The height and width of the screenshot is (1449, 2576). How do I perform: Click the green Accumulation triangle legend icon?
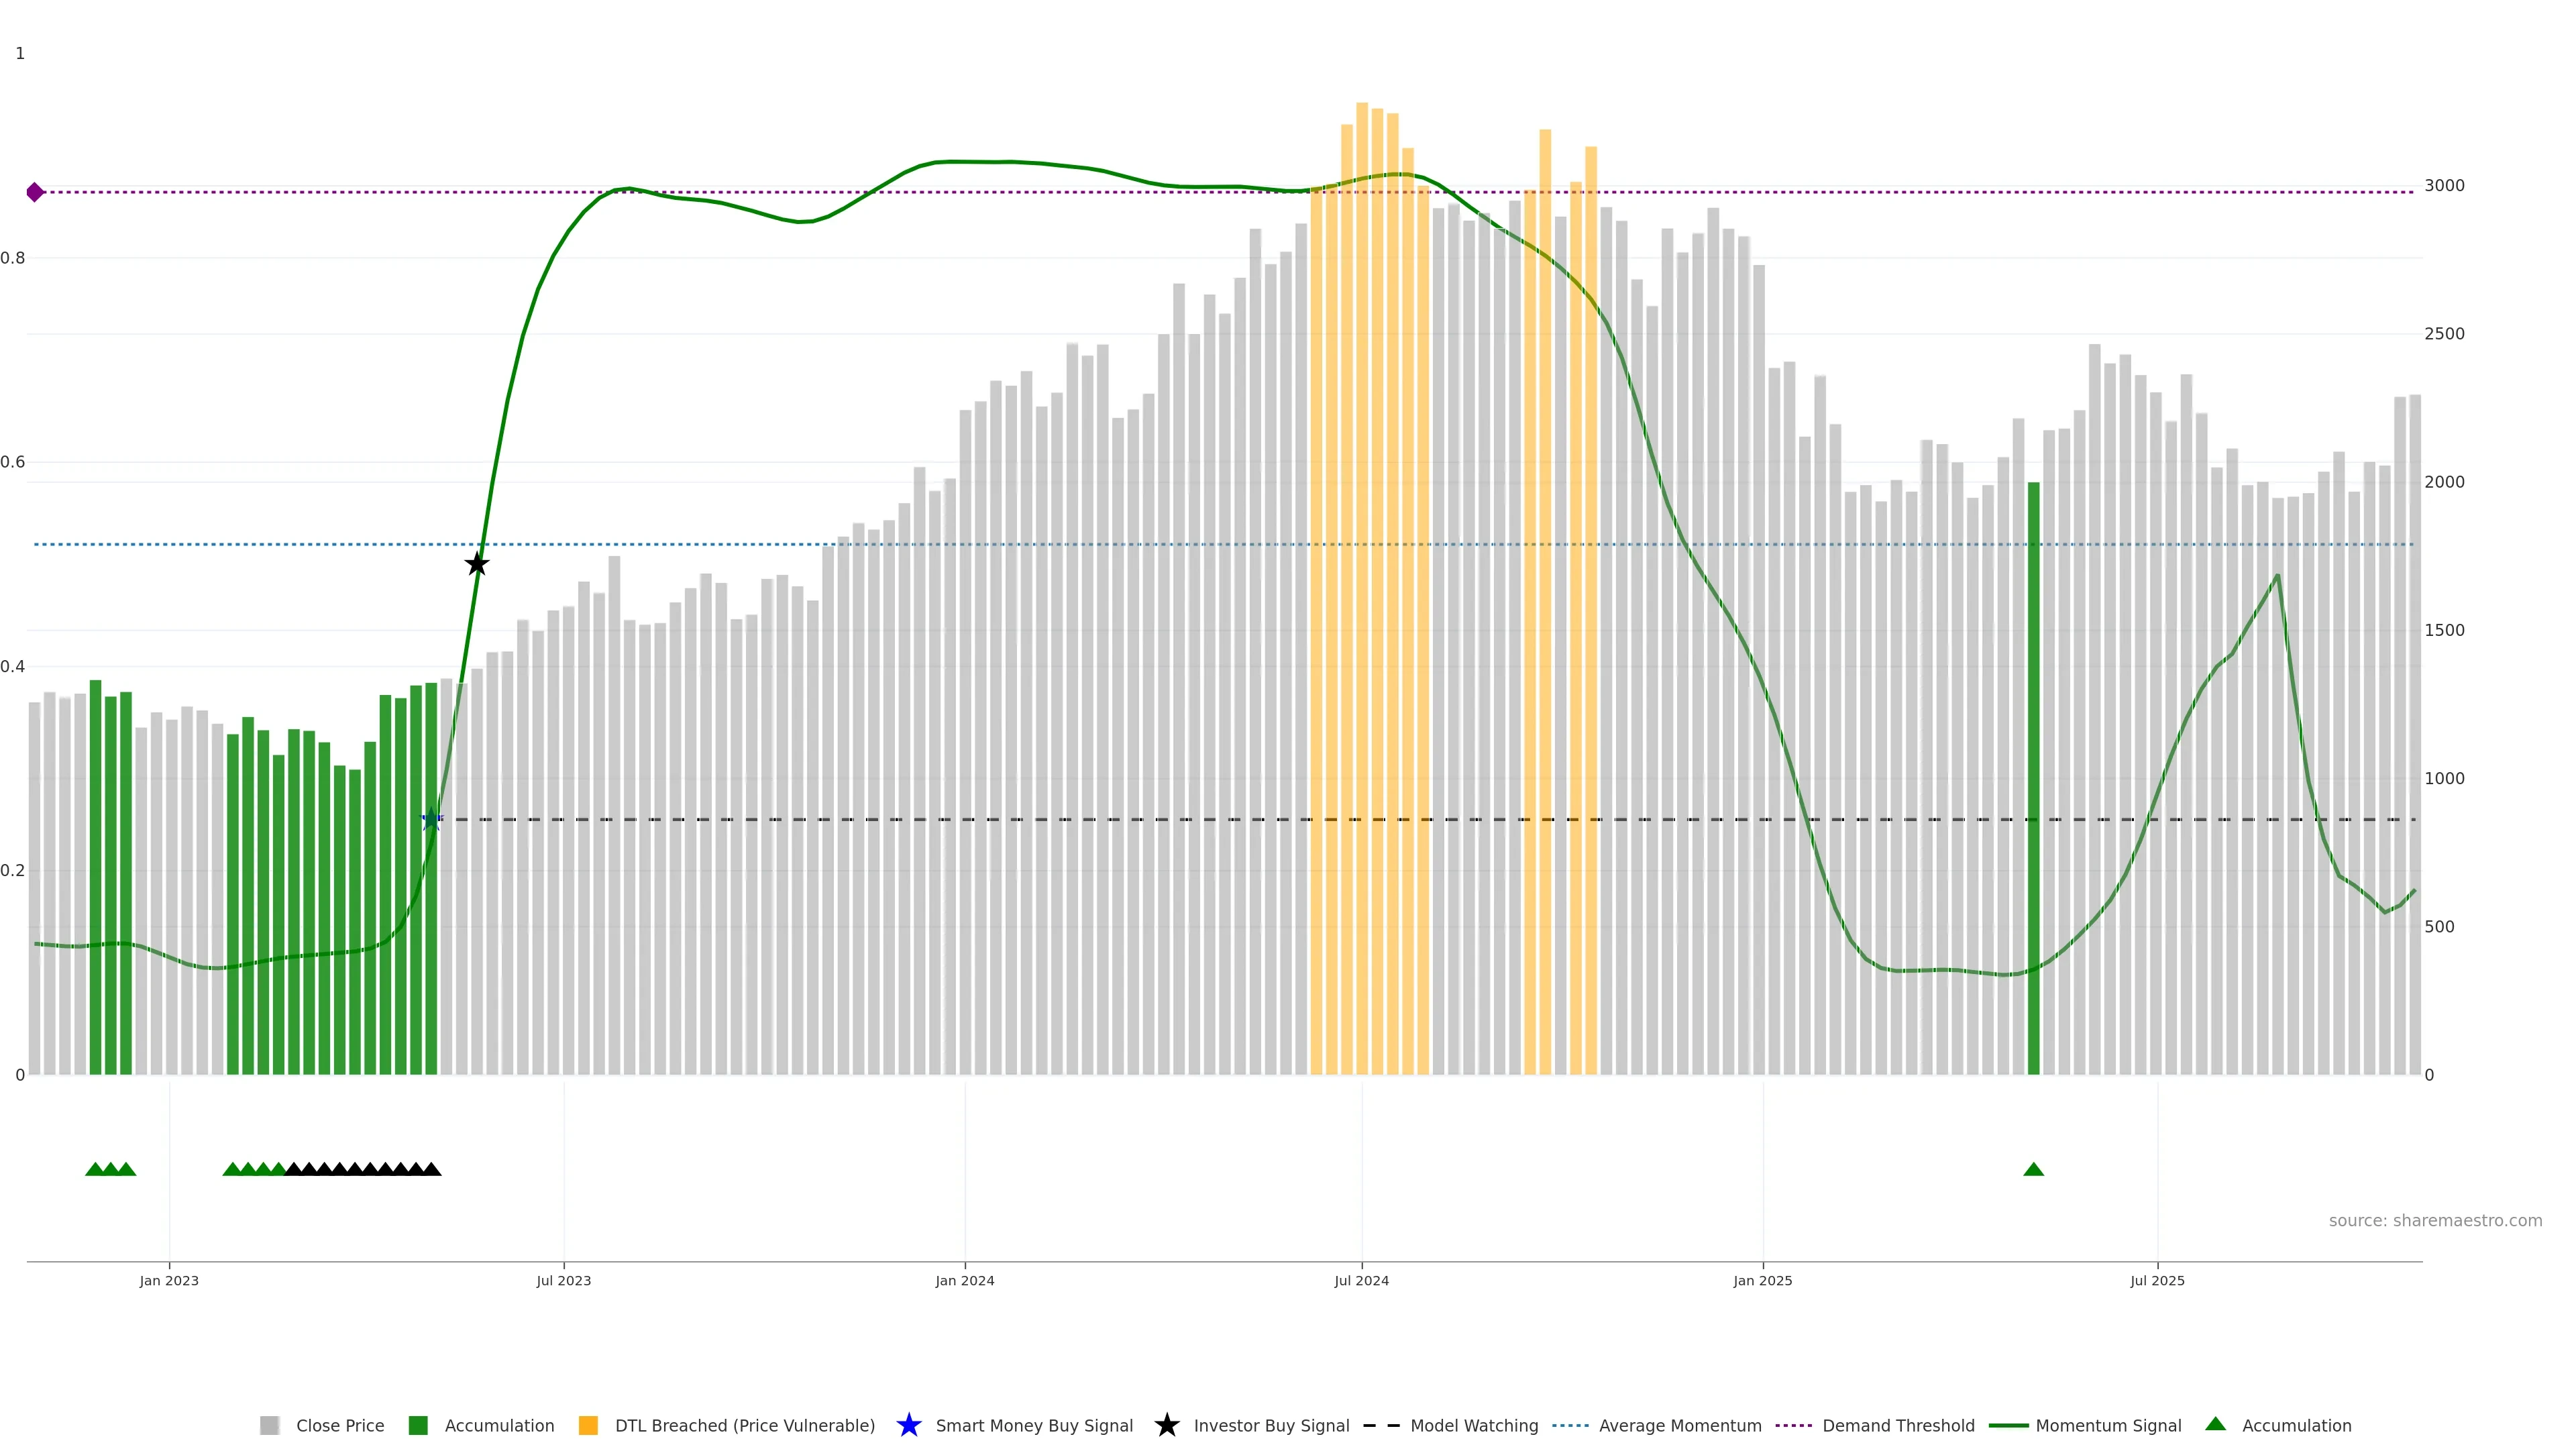coord(2216,1424)
